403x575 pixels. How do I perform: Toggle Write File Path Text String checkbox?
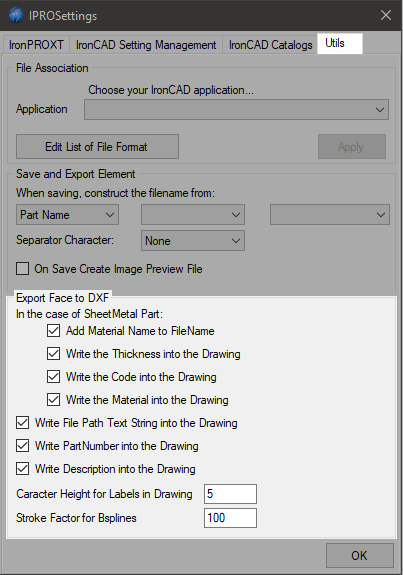22,423
